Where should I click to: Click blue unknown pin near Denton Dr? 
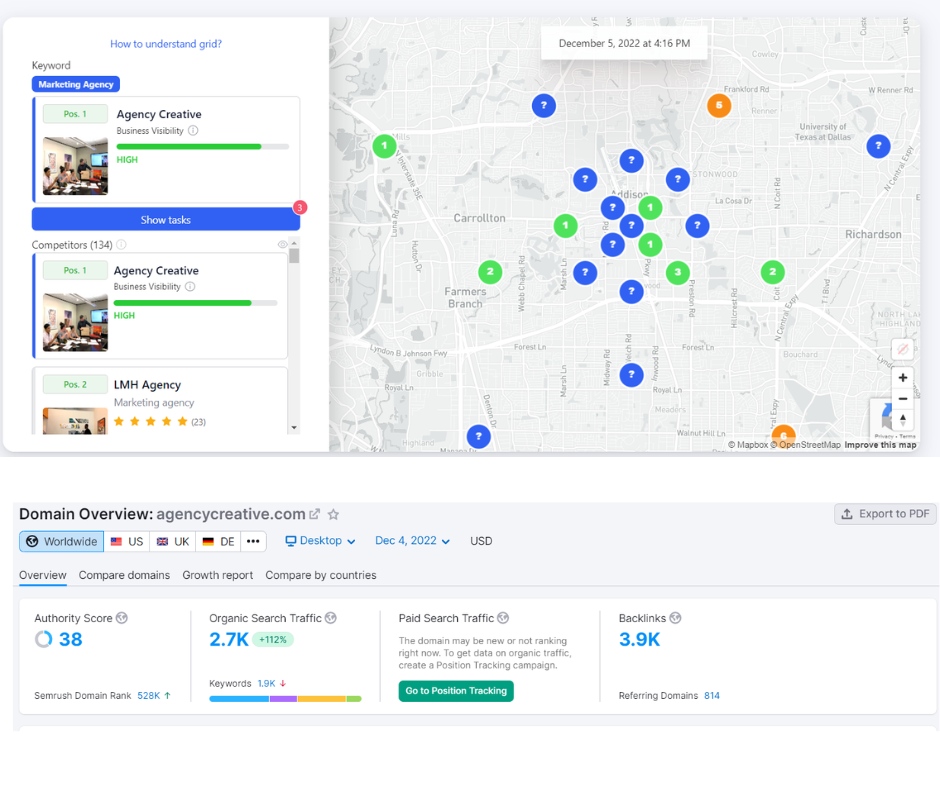[x=478, y=437]
